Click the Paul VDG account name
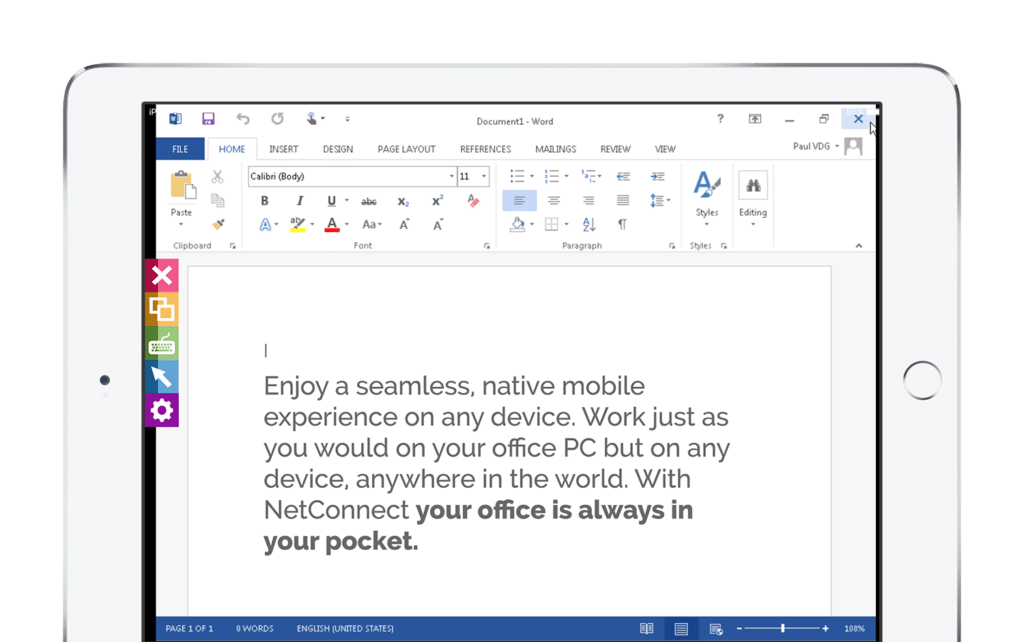 click(x=812, y=145)
